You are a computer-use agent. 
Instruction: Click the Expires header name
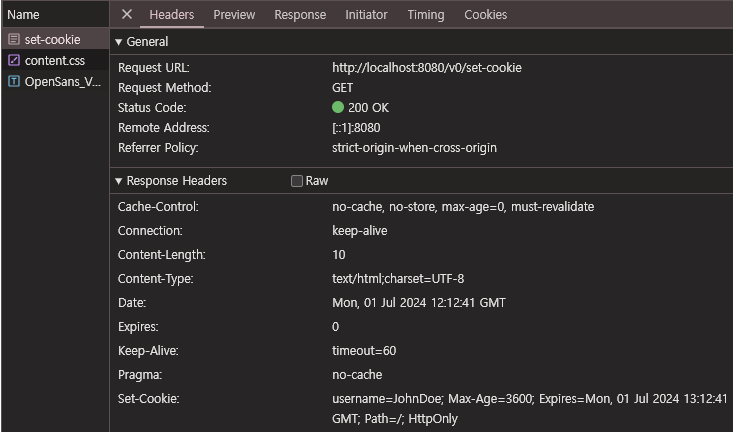coord(138,327)
